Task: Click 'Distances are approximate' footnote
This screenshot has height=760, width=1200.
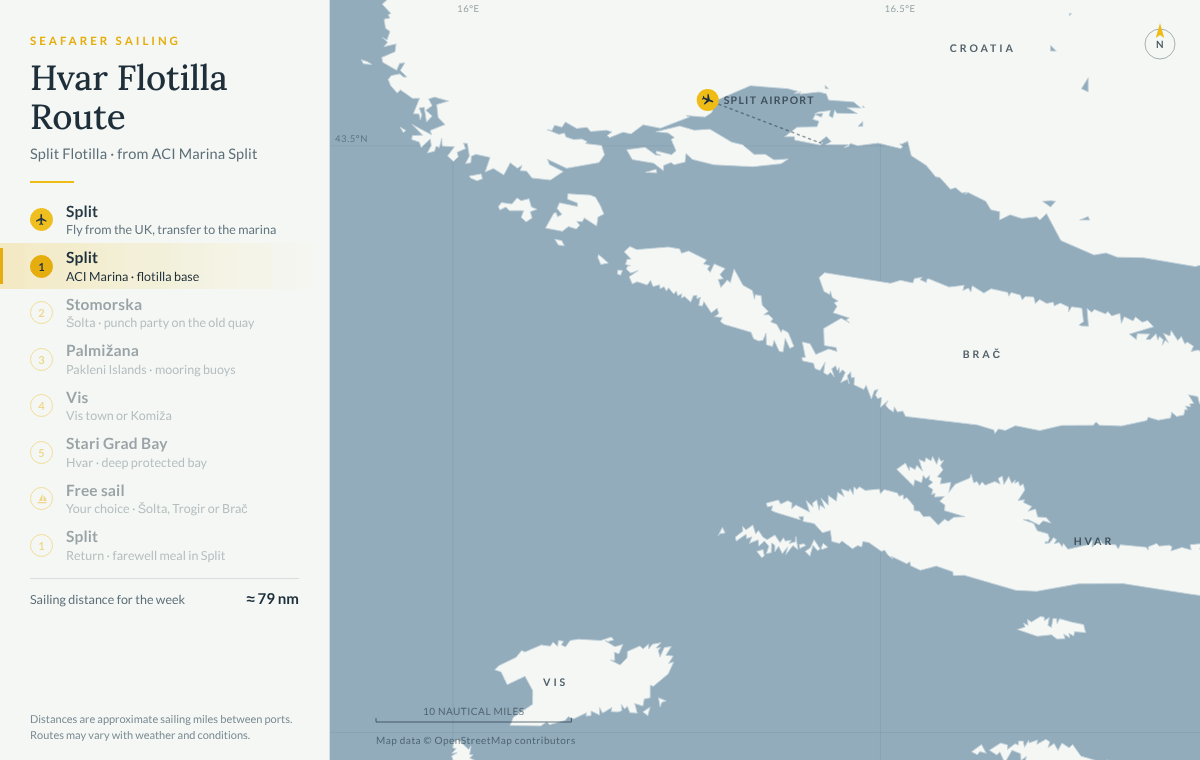Action: pos(161,727)
